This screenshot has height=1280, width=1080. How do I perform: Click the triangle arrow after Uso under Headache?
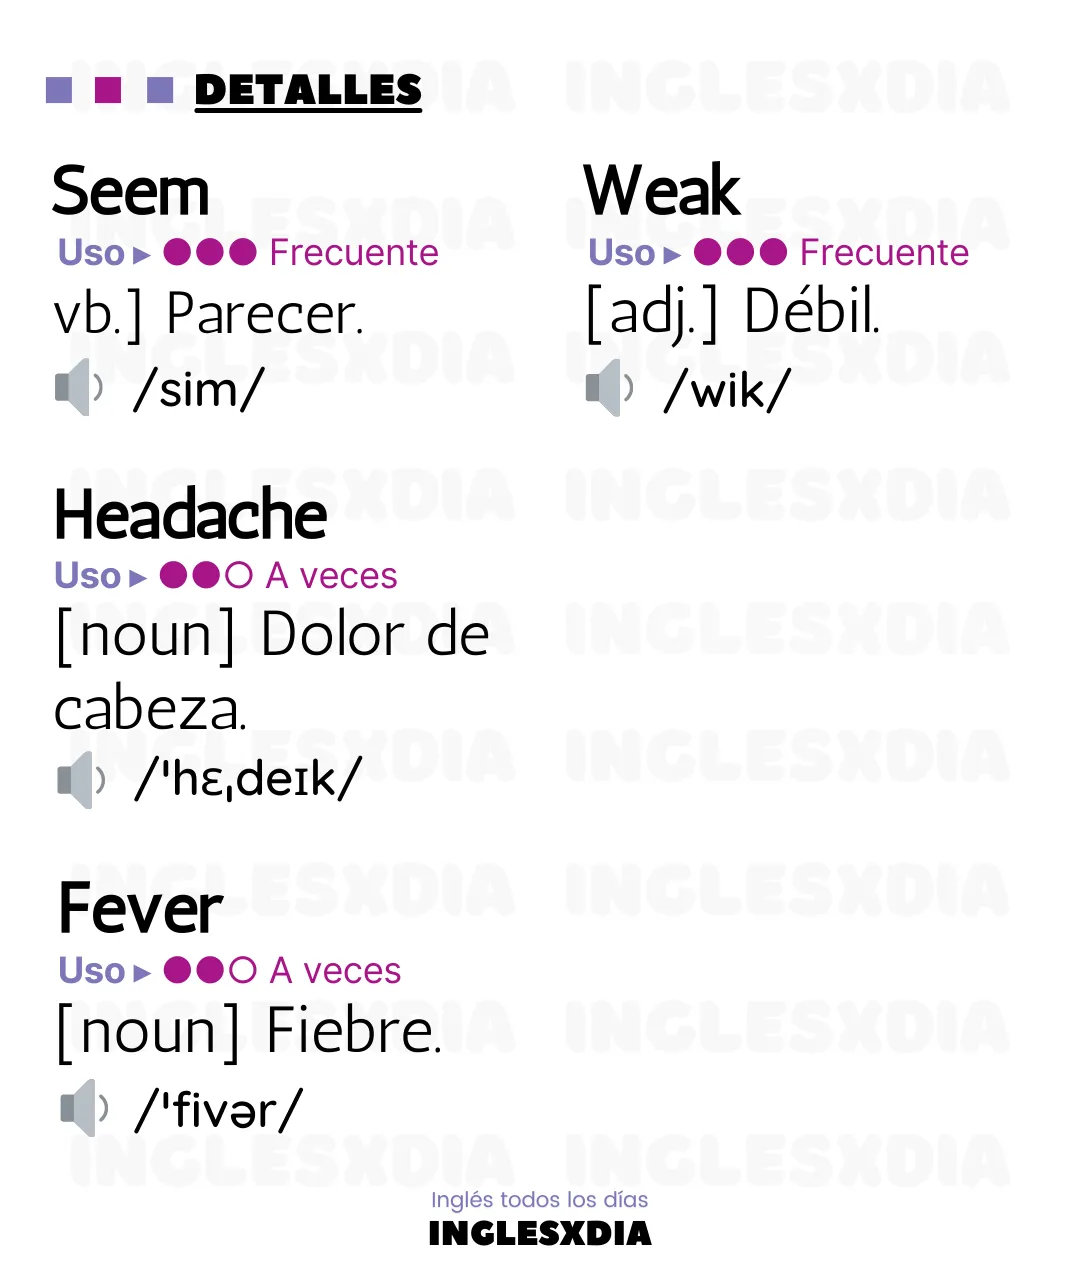tap(138, 577)
